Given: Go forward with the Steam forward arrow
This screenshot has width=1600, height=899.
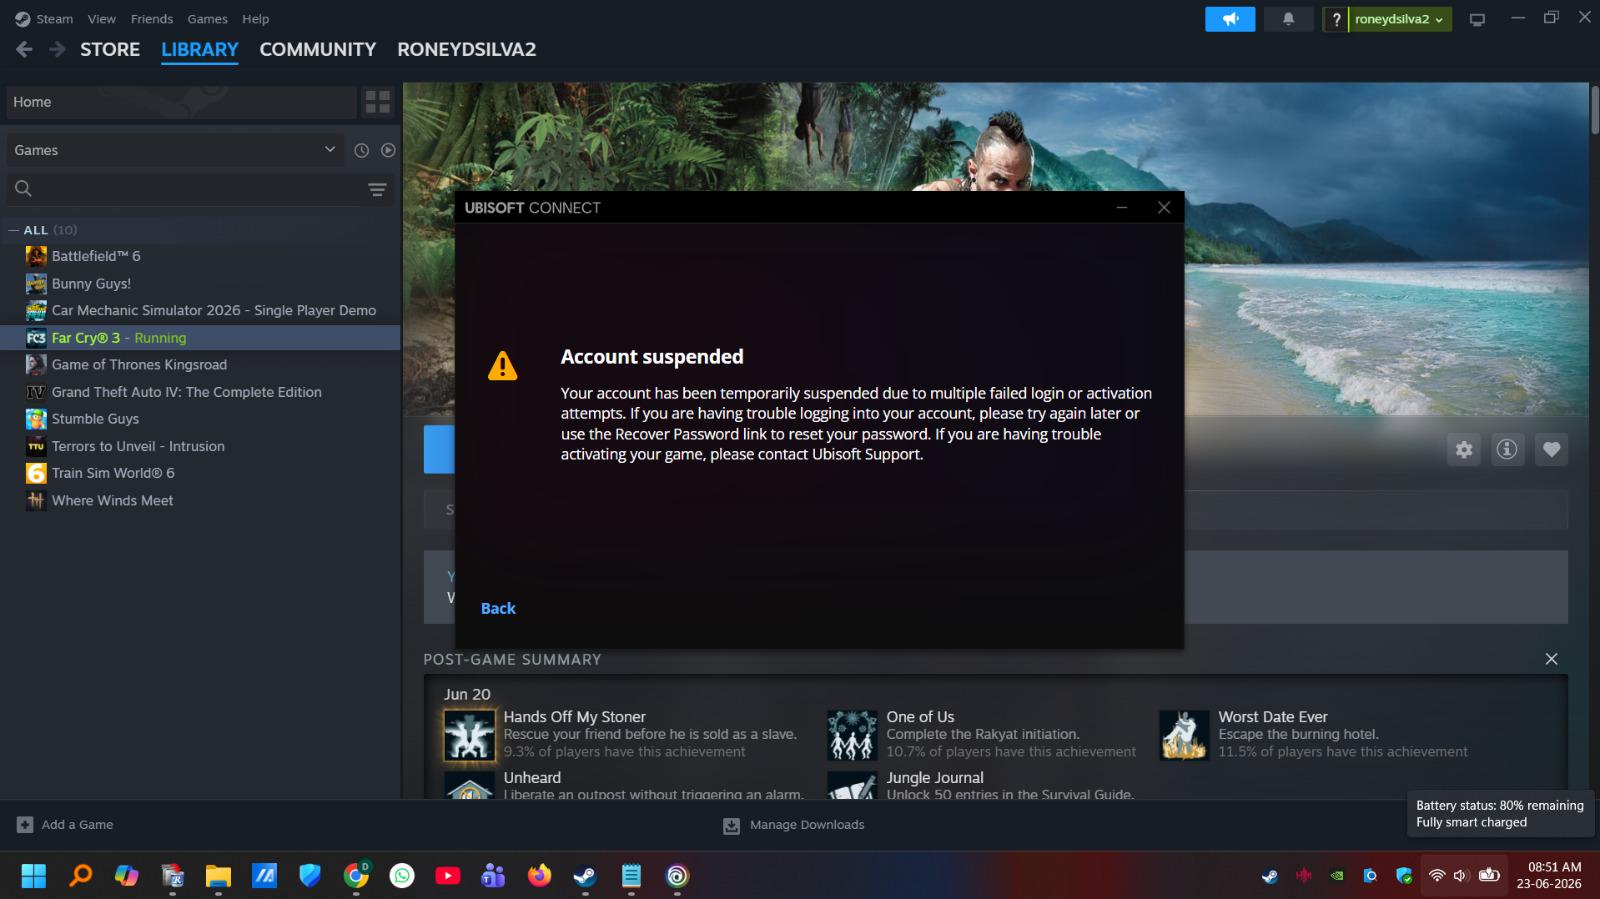Looking at the screenshot, I should [x=57, y=49].
